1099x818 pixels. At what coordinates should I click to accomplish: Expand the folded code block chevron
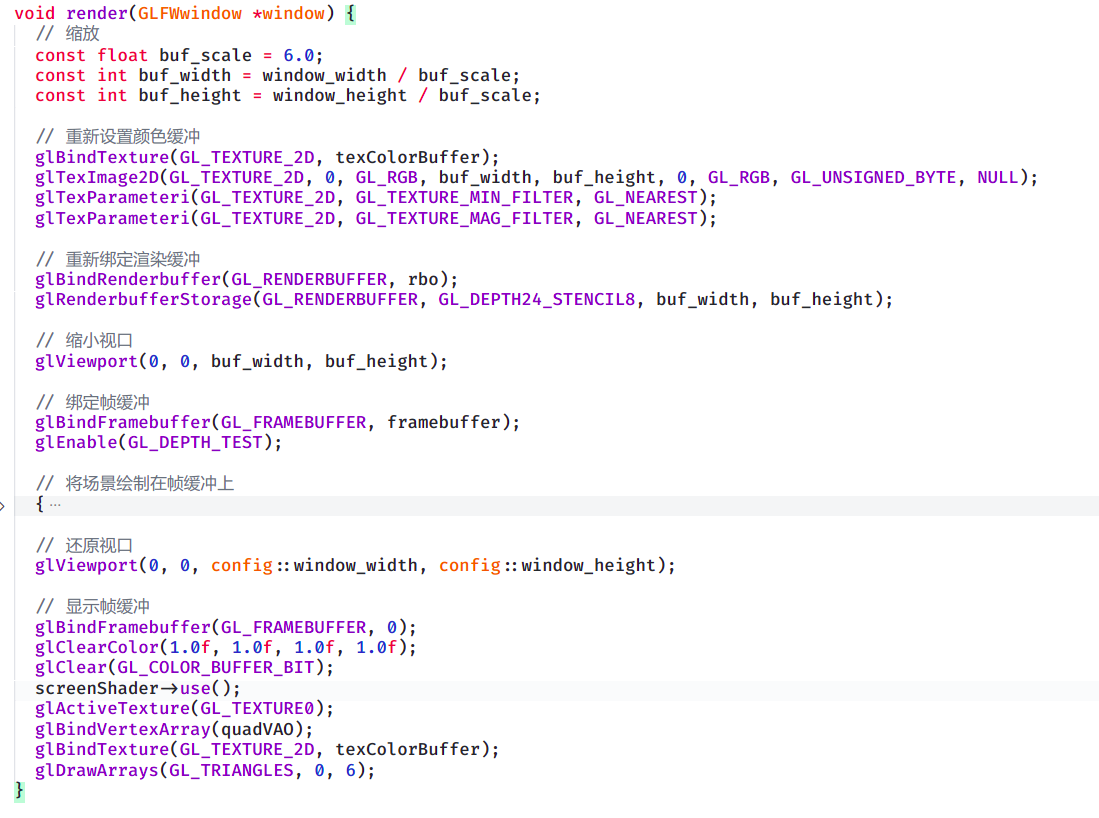tap(3, 505)
